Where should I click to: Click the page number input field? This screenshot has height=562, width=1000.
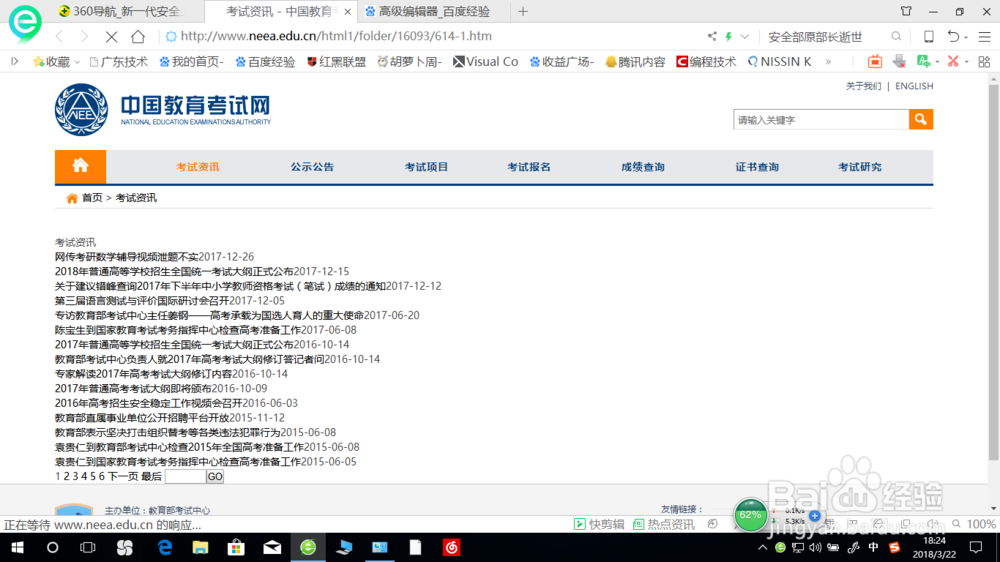(x=185, y=477)
